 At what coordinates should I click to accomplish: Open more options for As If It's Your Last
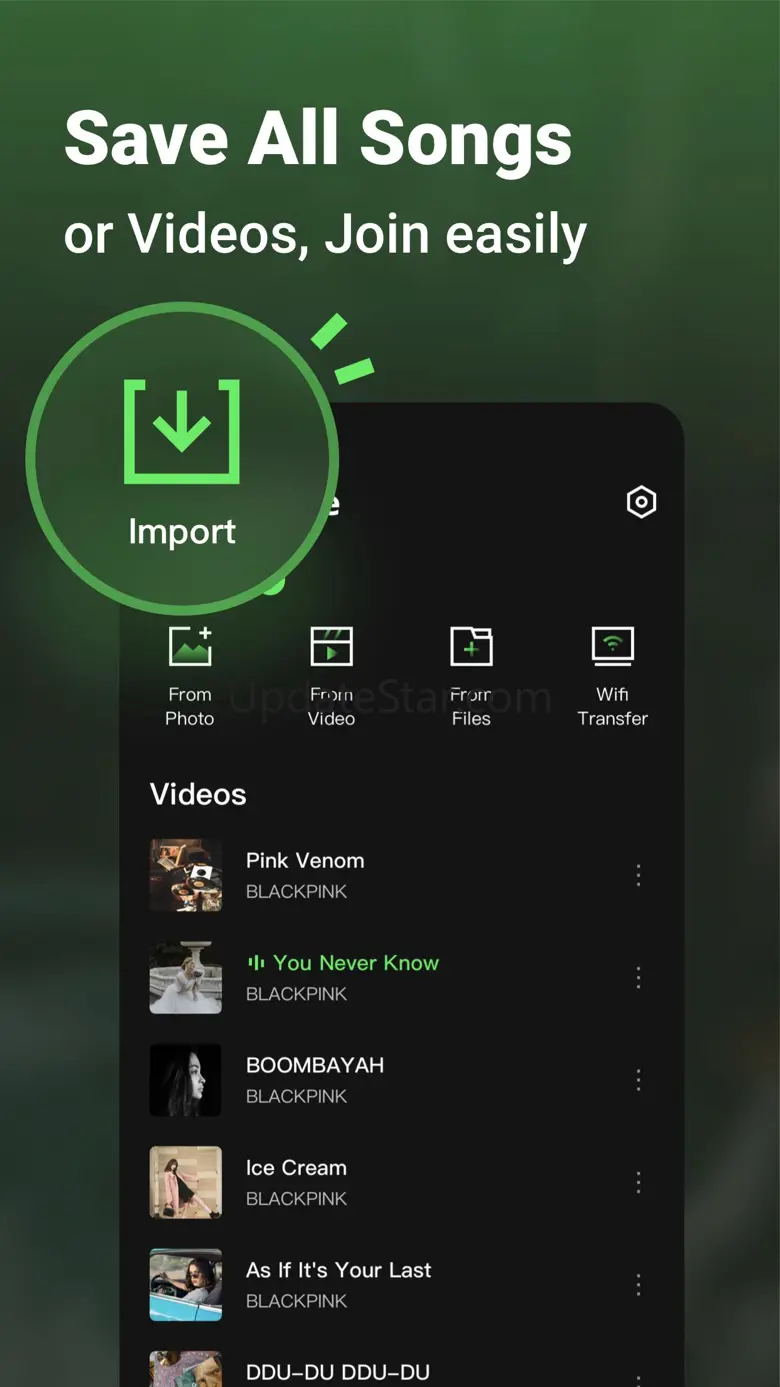click(x=638, y=1285)
